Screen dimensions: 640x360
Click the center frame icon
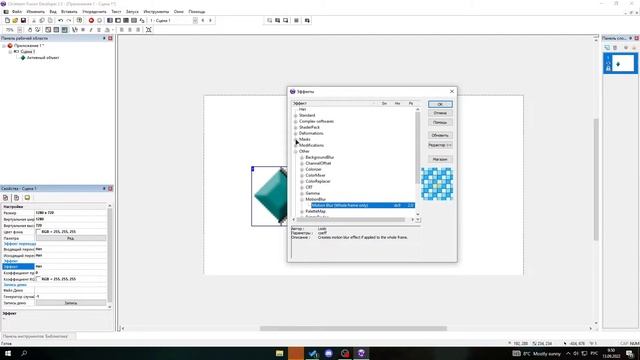(x=149, y=30)
